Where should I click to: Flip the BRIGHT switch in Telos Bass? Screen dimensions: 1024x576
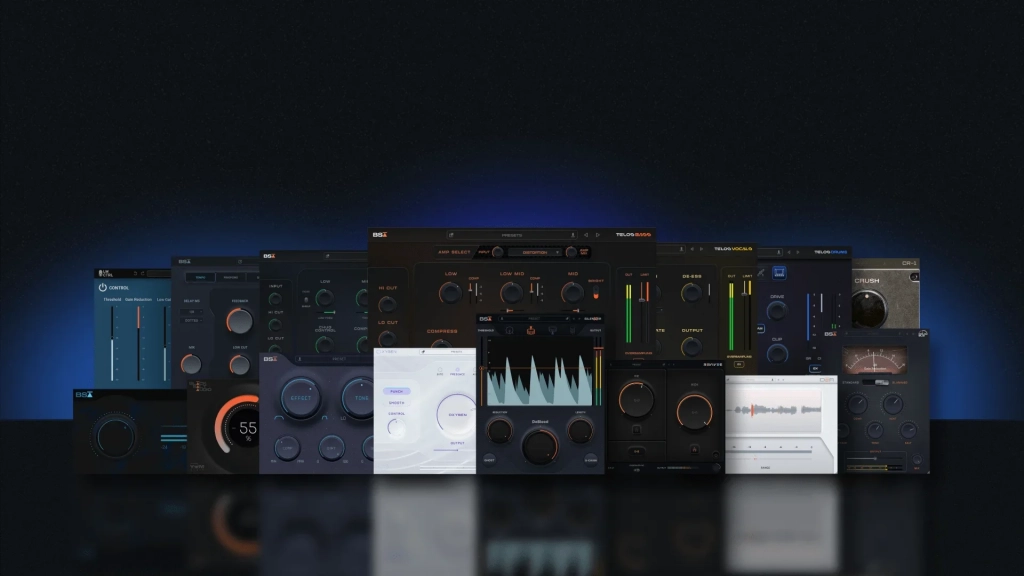point(596,293)
